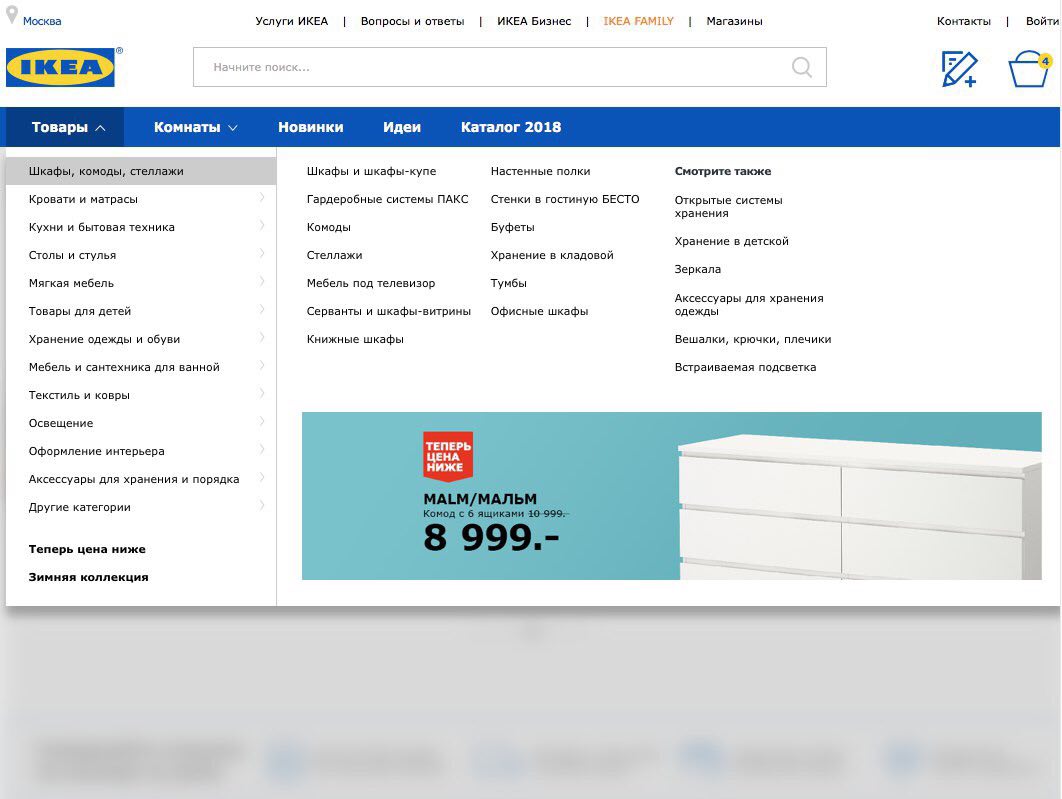The height and width of the screenshot is (799, 1062).
Task: Open Стеллажи subcategory
Action: 335,255
